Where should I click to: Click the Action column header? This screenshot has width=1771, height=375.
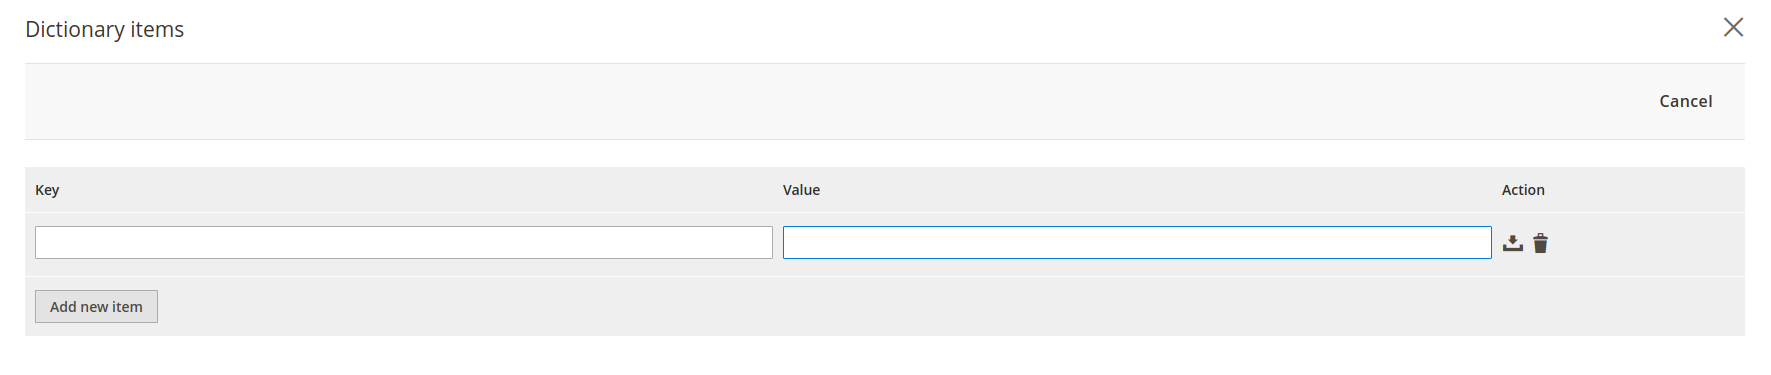1523,190
